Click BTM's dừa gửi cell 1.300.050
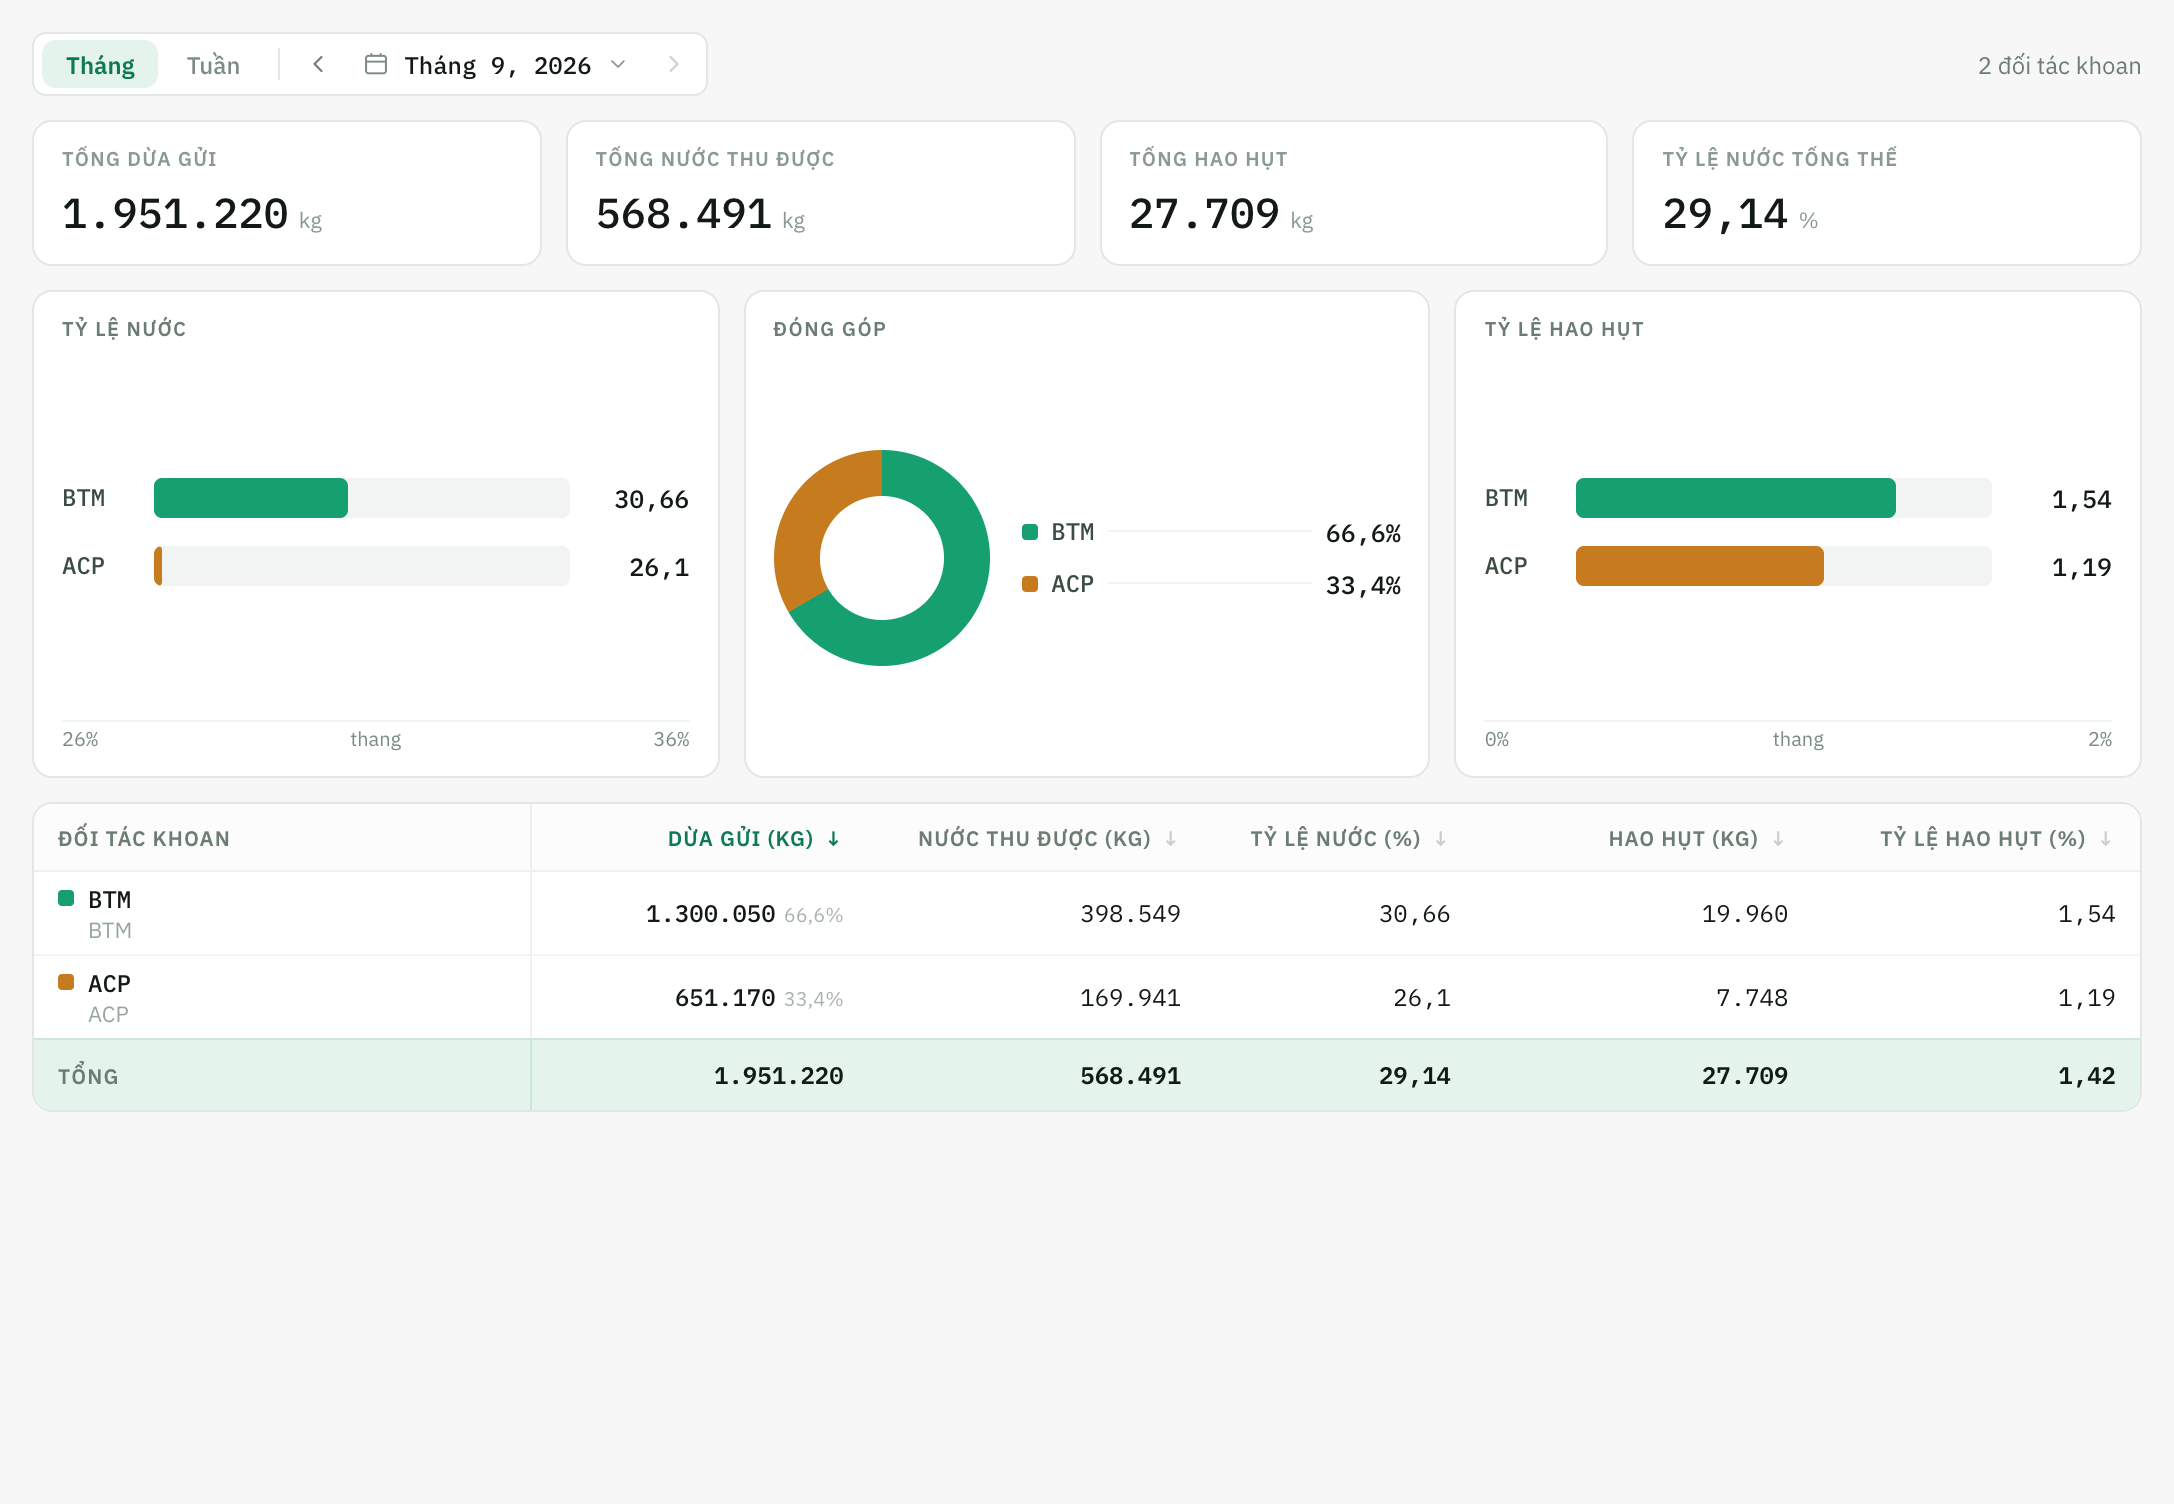 710,914
